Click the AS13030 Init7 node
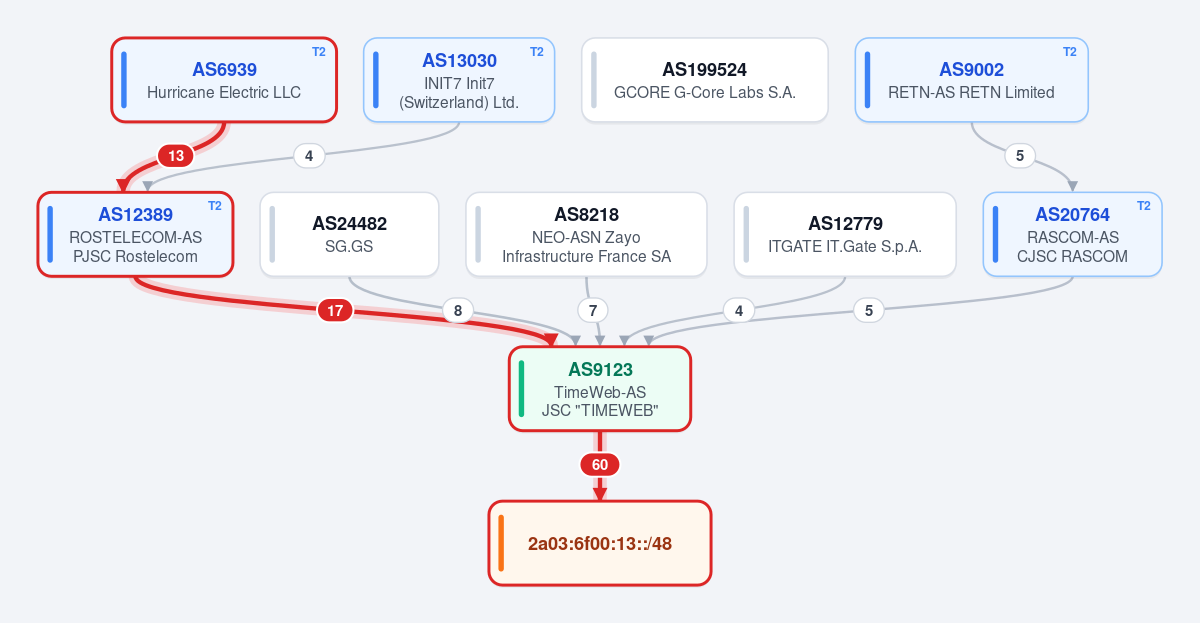Screen dimensions: 1200x623 coord(459,80)
